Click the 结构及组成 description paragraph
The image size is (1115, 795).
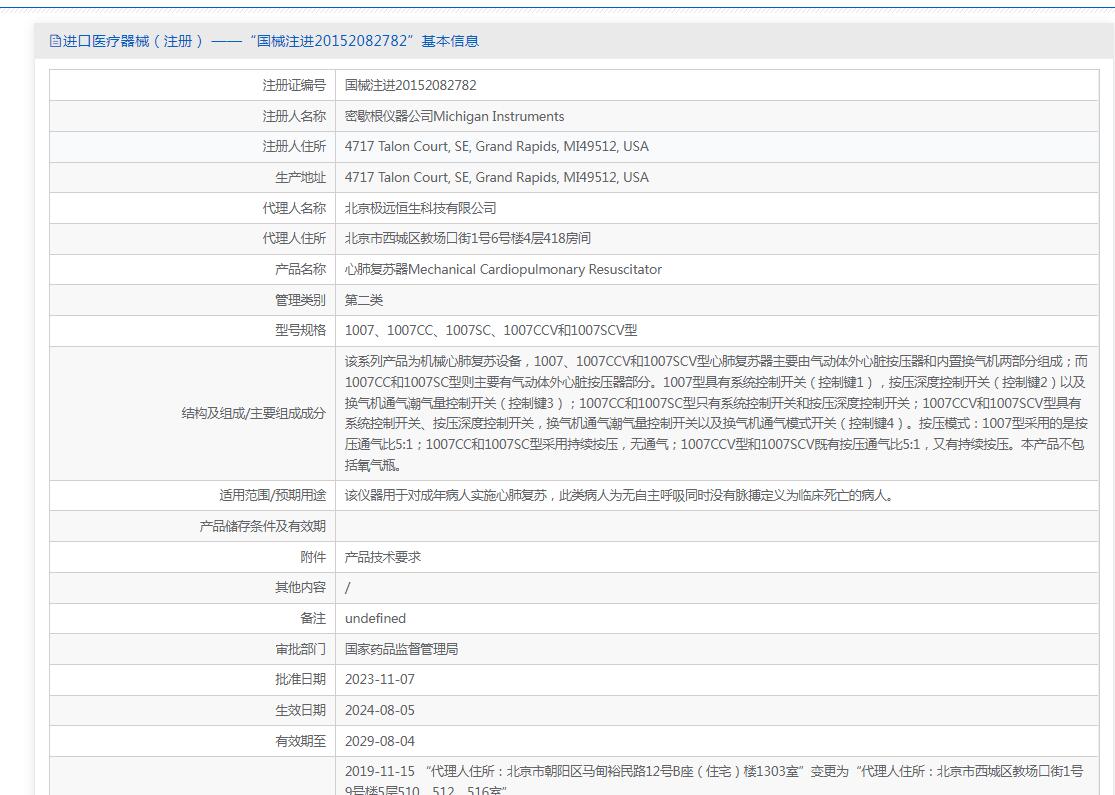pyautogui.click(x=715, y=413)
